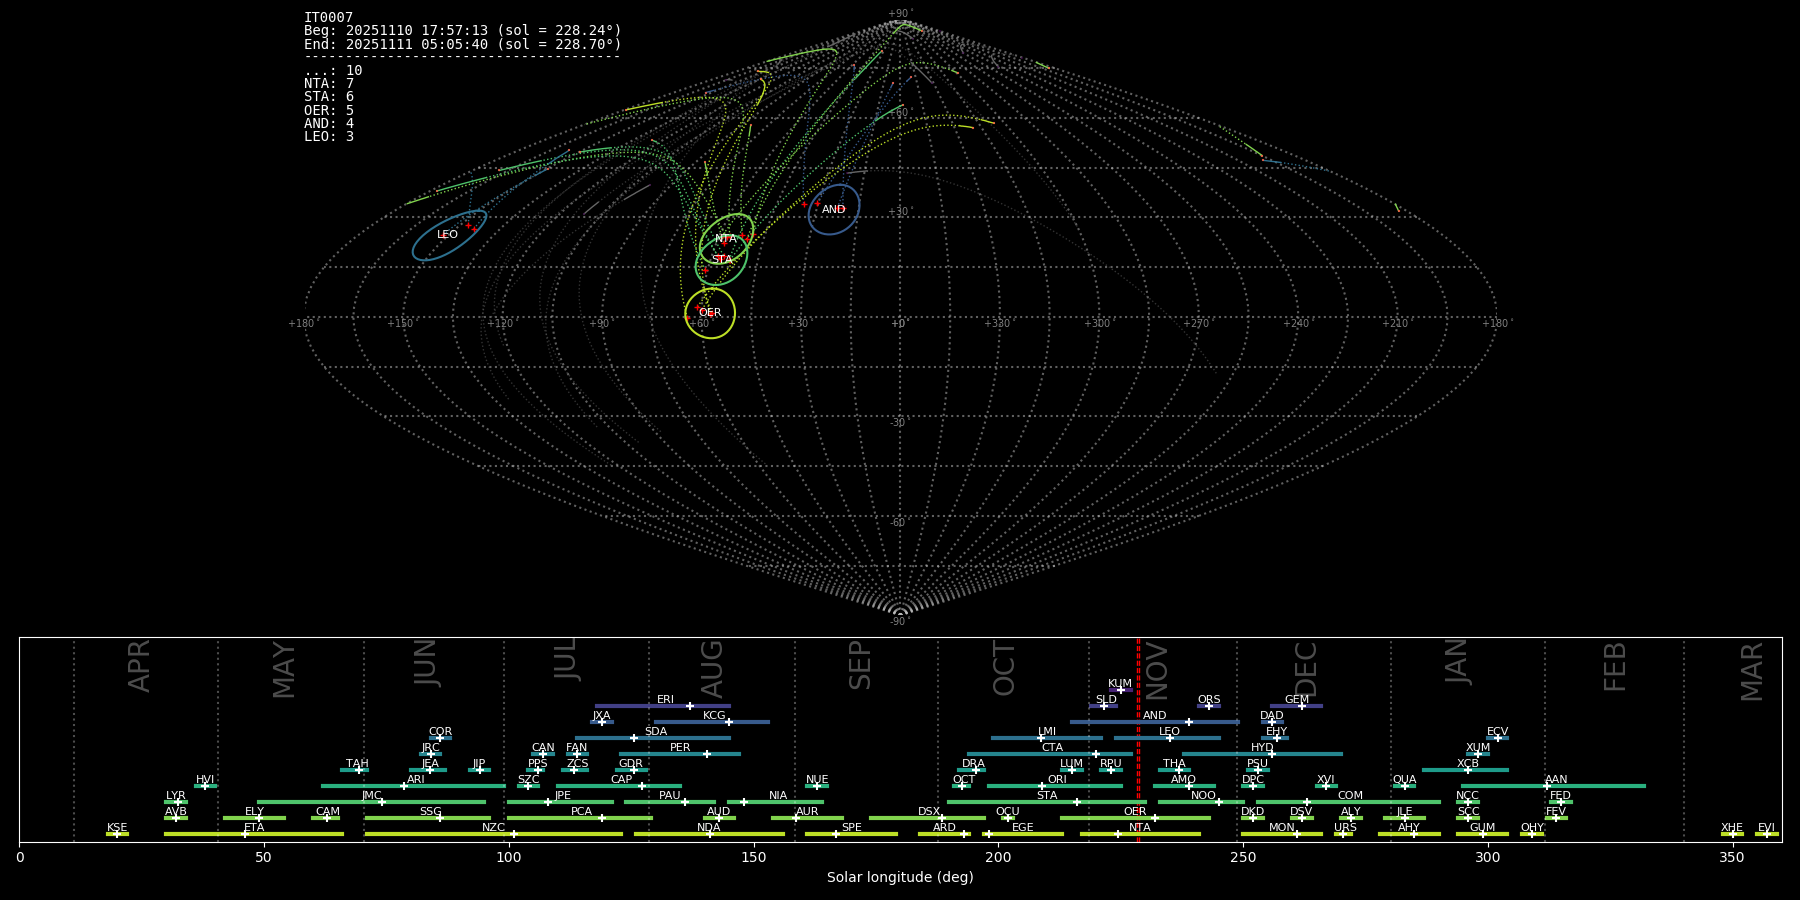The width and height of the screenshot is (1800, 900).
Task: Click the EVI shower label at timeline end
Action: [x=1766, y=828]
